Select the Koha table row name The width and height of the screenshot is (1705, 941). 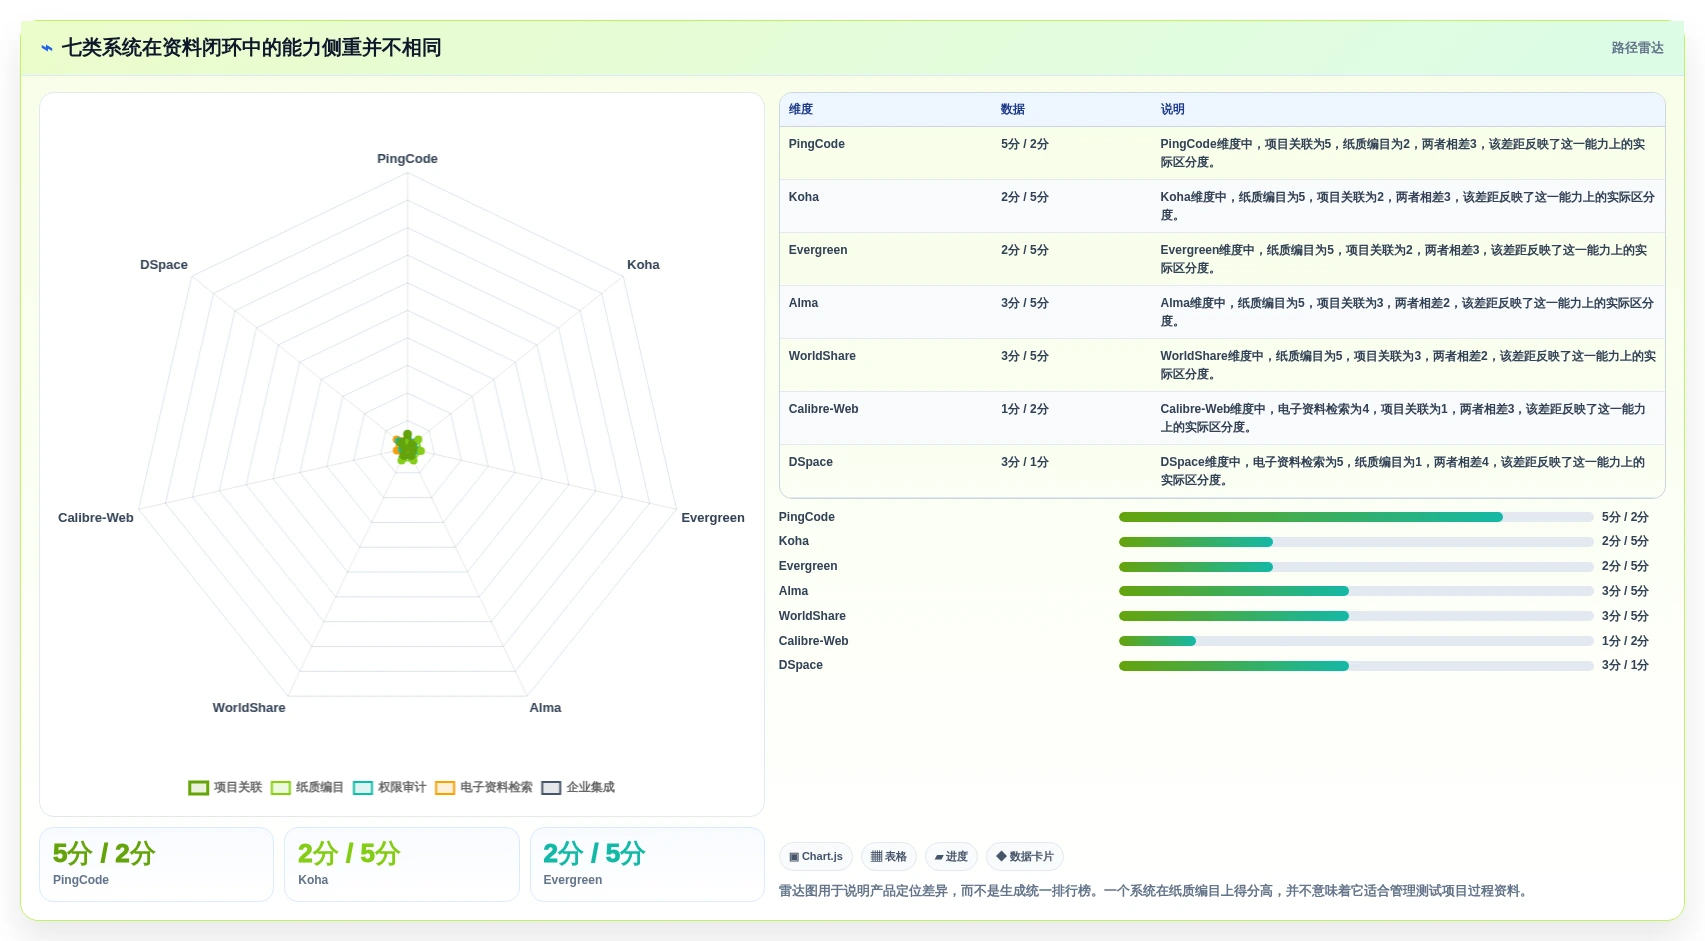pyautogui.click(x=803, y=197)
